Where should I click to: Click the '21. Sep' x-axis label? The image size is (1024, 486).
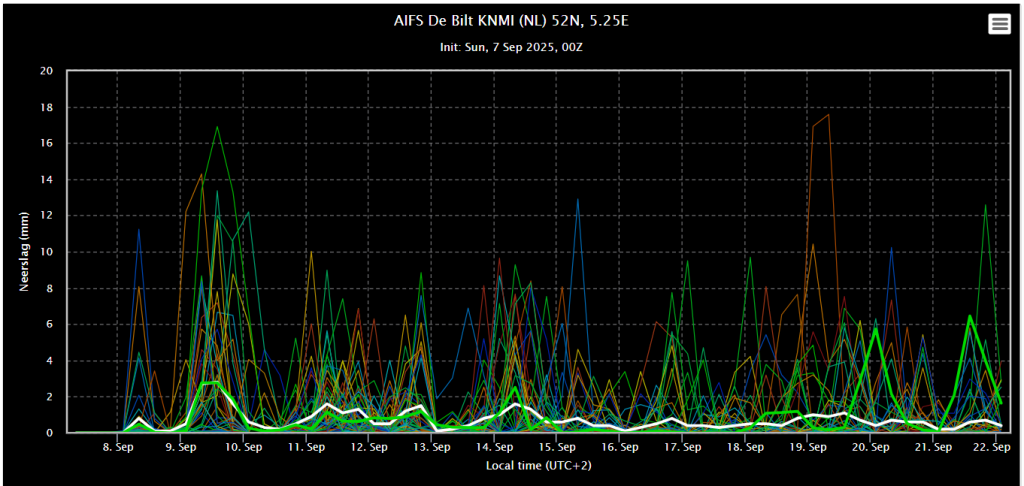pyautogui.click(x=933, y=447)
